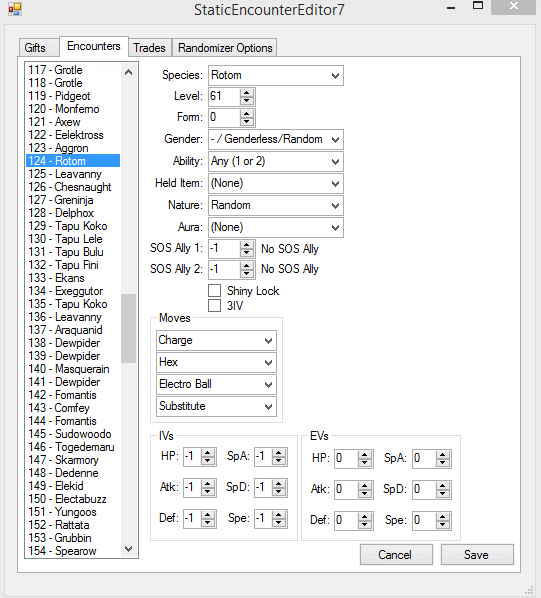Select encounter 132 - Tapu Fini
This screenshot has width=541, height=598.
tap(73, 265)
